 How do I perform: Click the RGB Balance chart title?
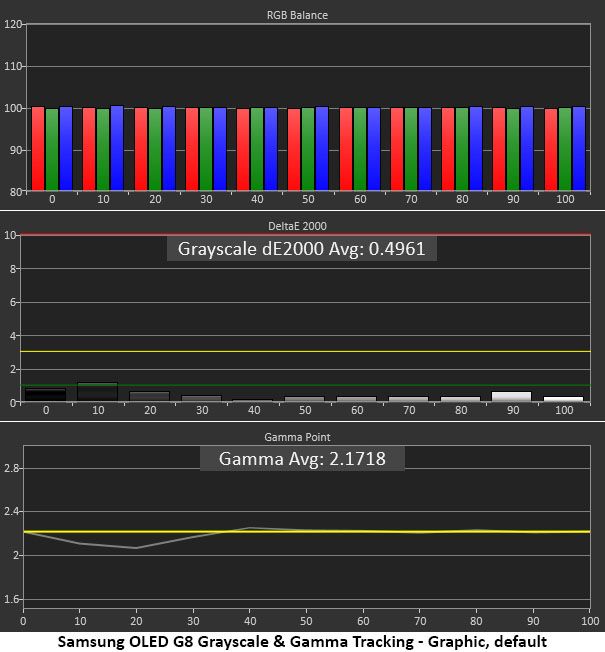pyautogui.click(x=297, y=15)
